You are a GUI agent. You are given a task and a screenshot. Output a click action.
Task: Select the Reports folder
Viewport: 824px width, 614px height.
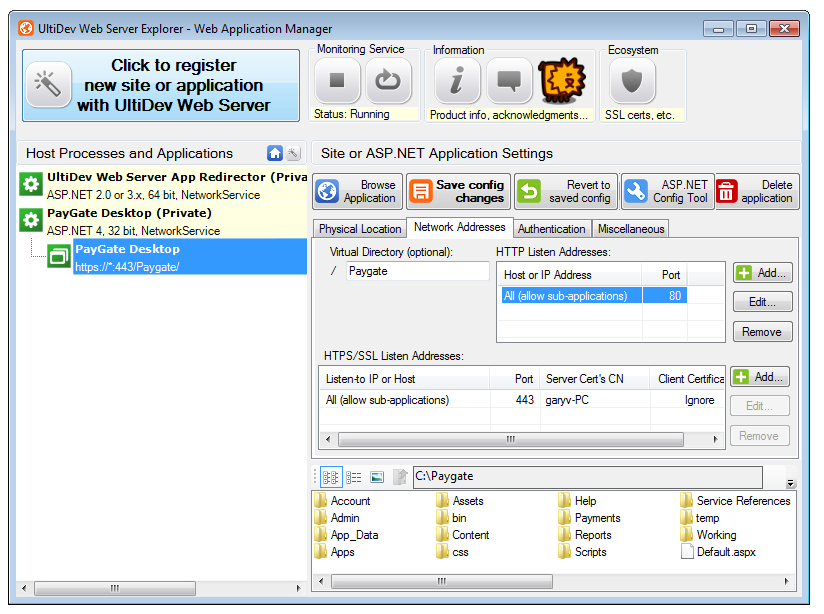pos(585,535)
